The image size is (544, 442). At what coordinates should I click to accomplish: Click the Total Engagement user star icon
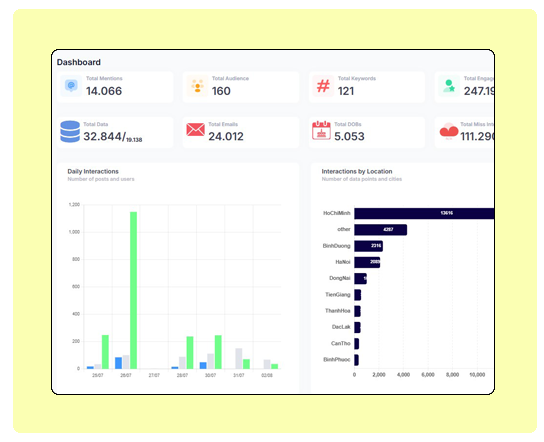449,86
